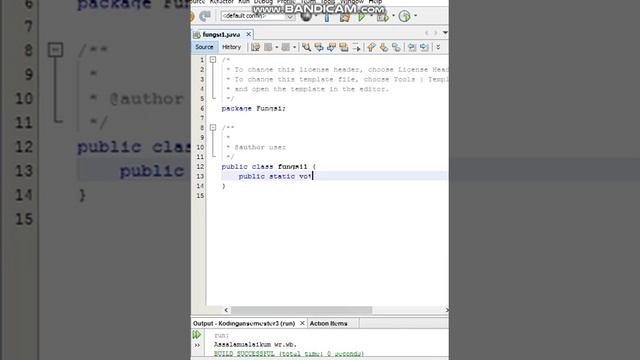Click the '@author user' comment text
The height and width of the screenshot is (360, 640).
(x=260, y=147)
